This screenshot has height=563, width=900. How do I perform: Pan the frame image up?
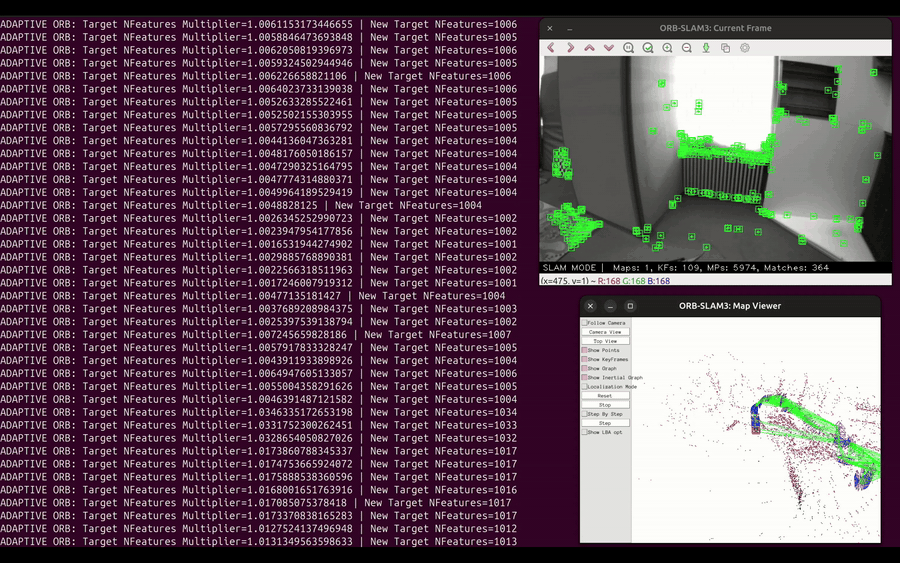pyautogui.click(x=589, y=48)
